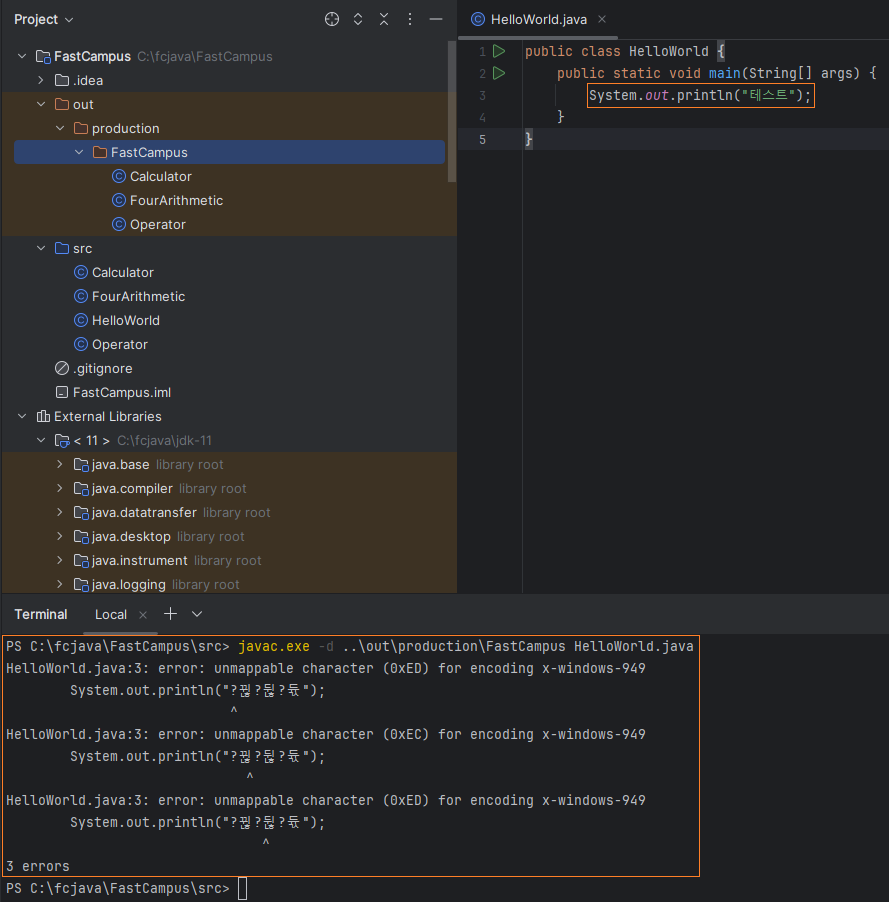Close the HelloWorld.java editor tab
The height and width of the screenshot is (902, 889).
[602, 19]
